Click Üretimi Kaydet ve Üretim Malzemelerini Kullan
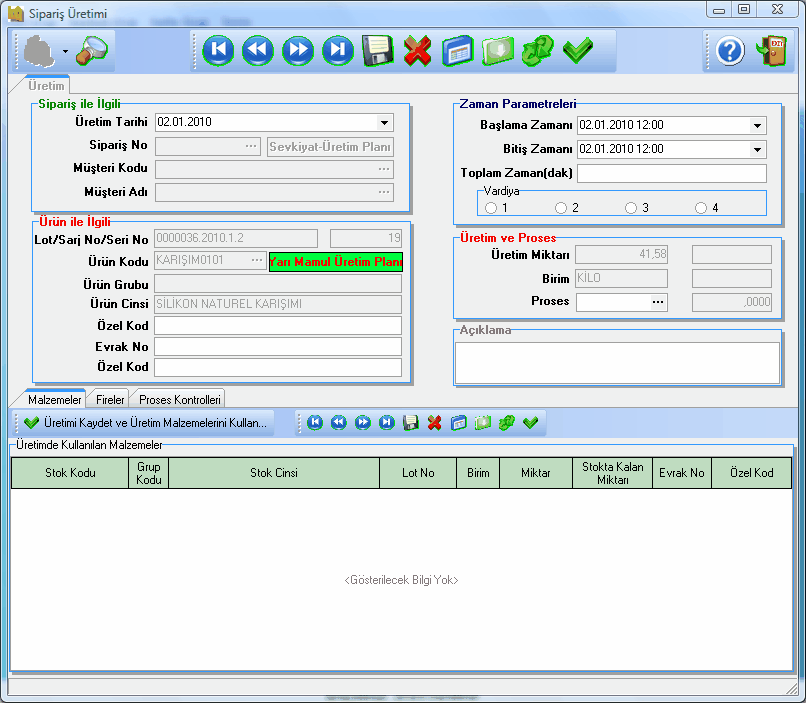This screenshot has height=703, width=806. [146, 423]
